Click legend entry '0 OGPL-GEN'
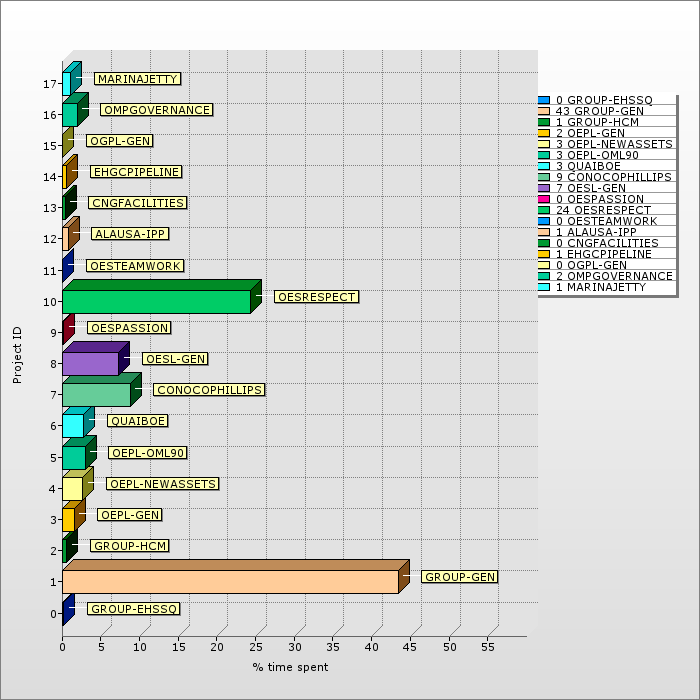 click(592, 265)
